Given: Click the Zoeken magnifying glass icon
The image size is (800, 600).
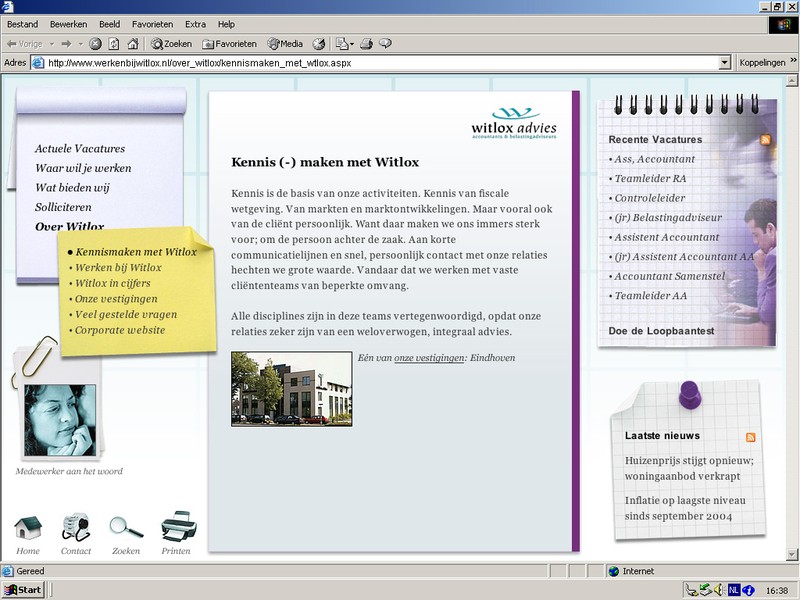Looking at the screenshot, I should click(126, 527).
